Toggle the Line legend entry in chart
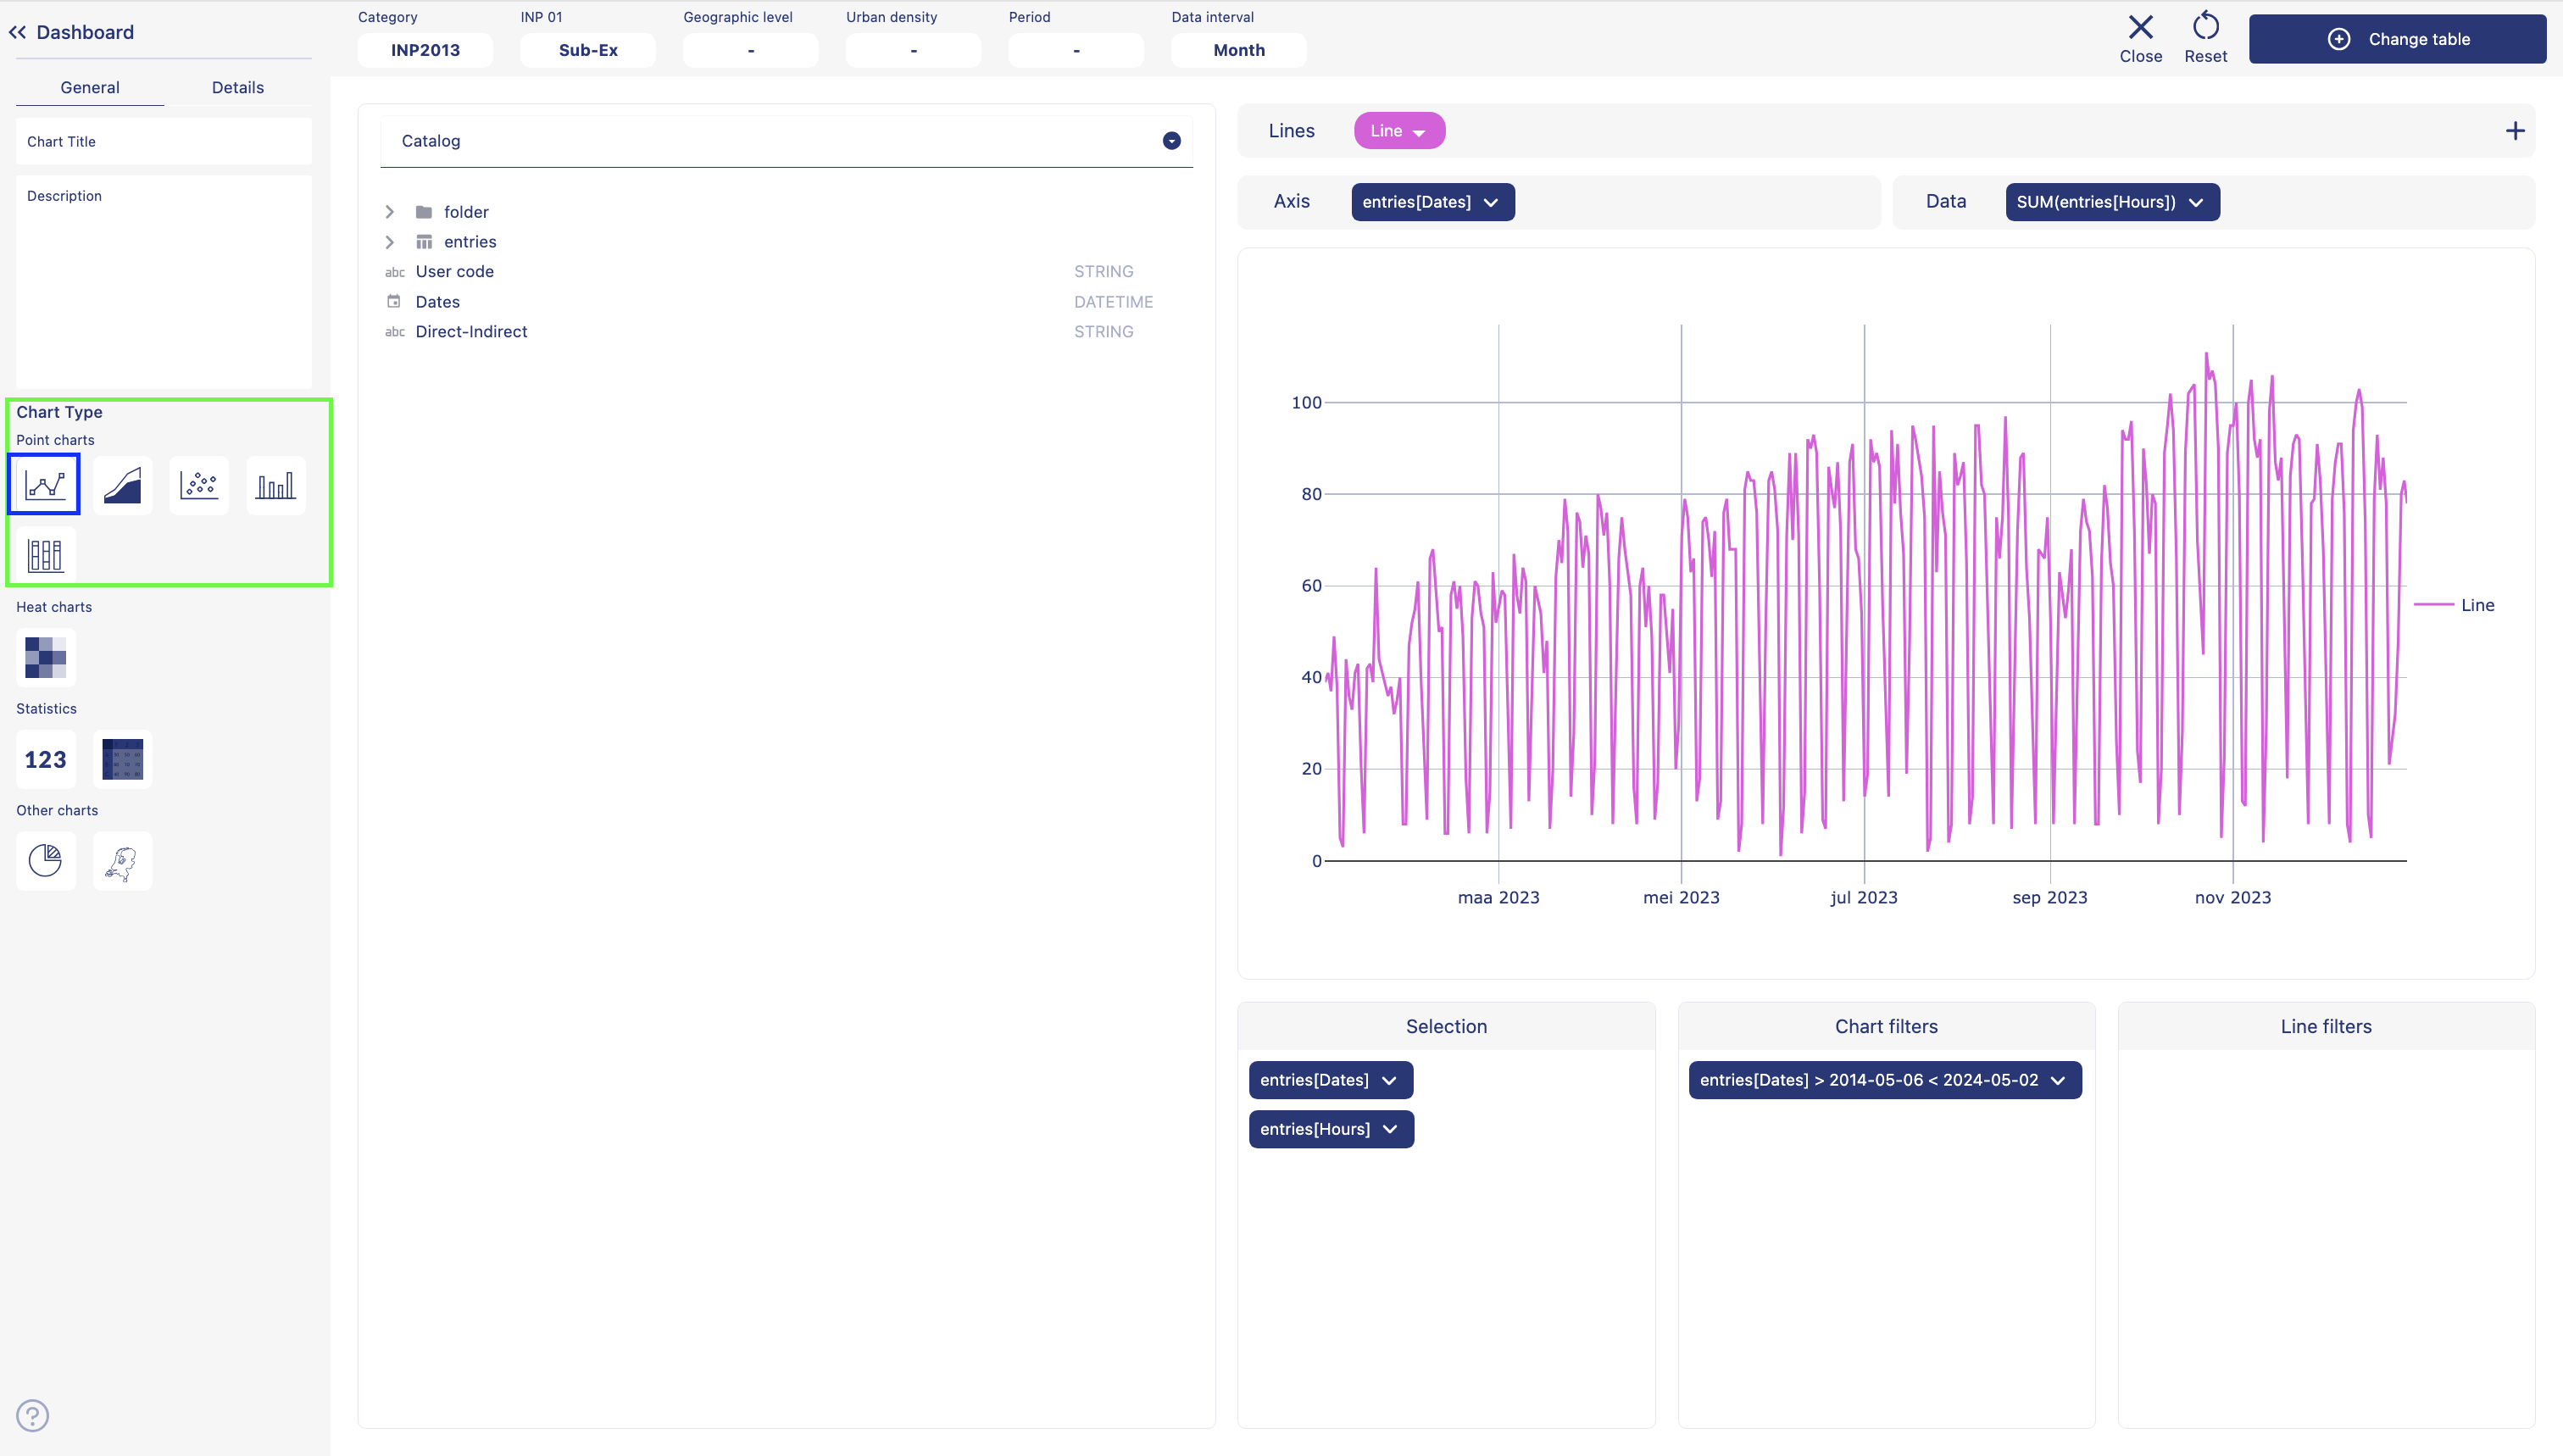Viewport: 2563px width, 1456px height. click(x=2476, y=605)
